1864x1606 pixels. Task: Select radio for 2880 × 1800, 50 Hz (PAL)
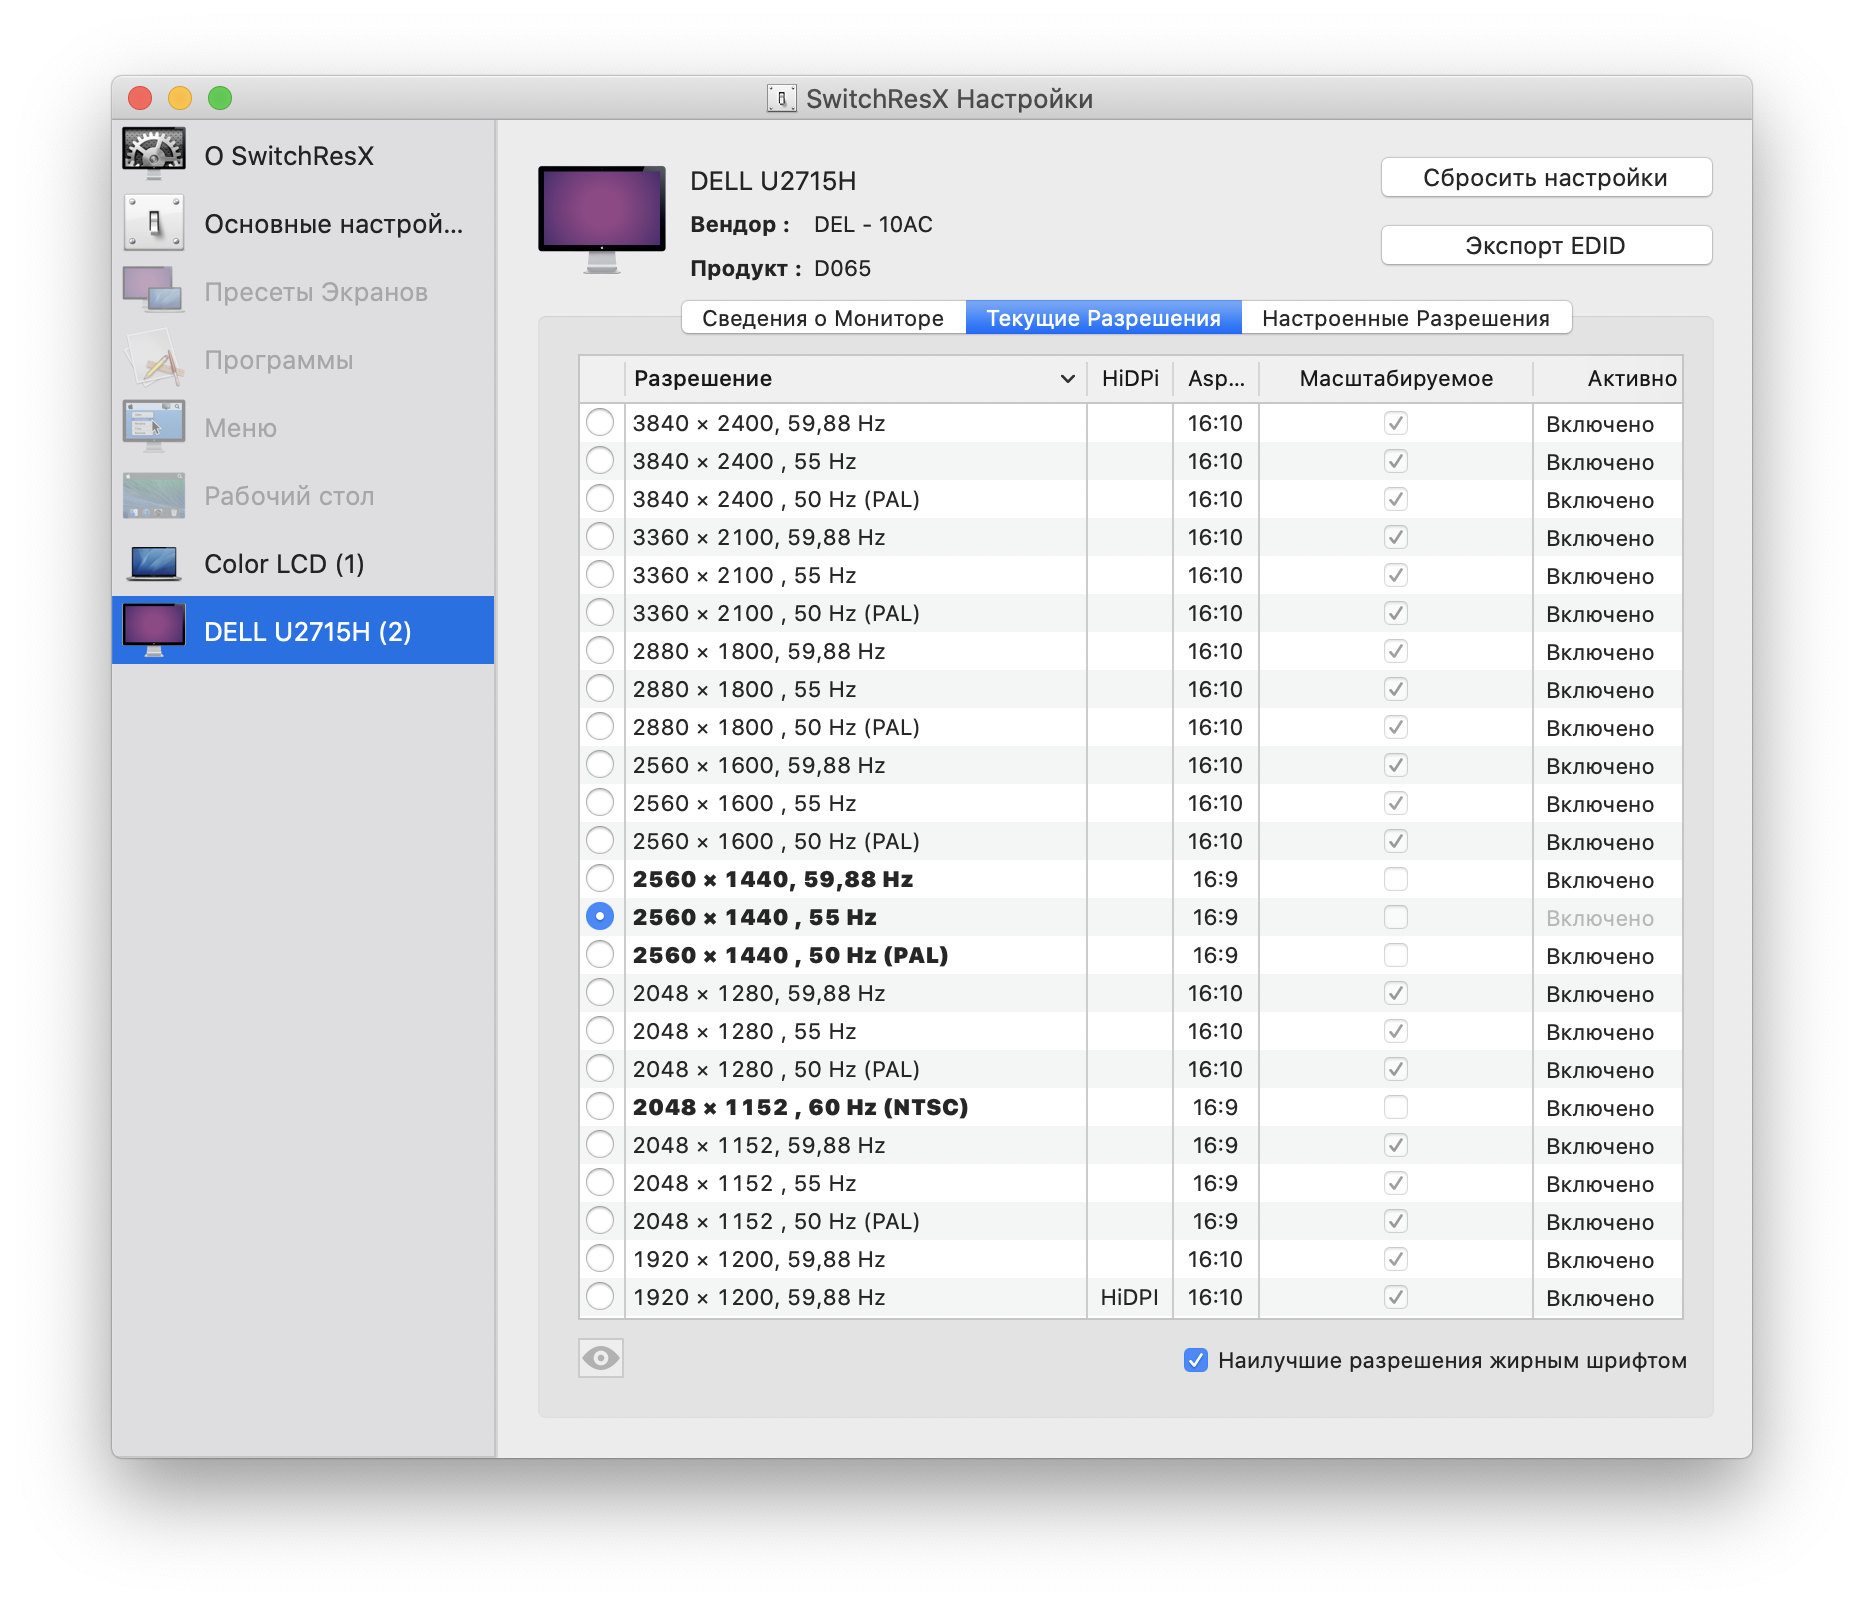pos(600,726)
